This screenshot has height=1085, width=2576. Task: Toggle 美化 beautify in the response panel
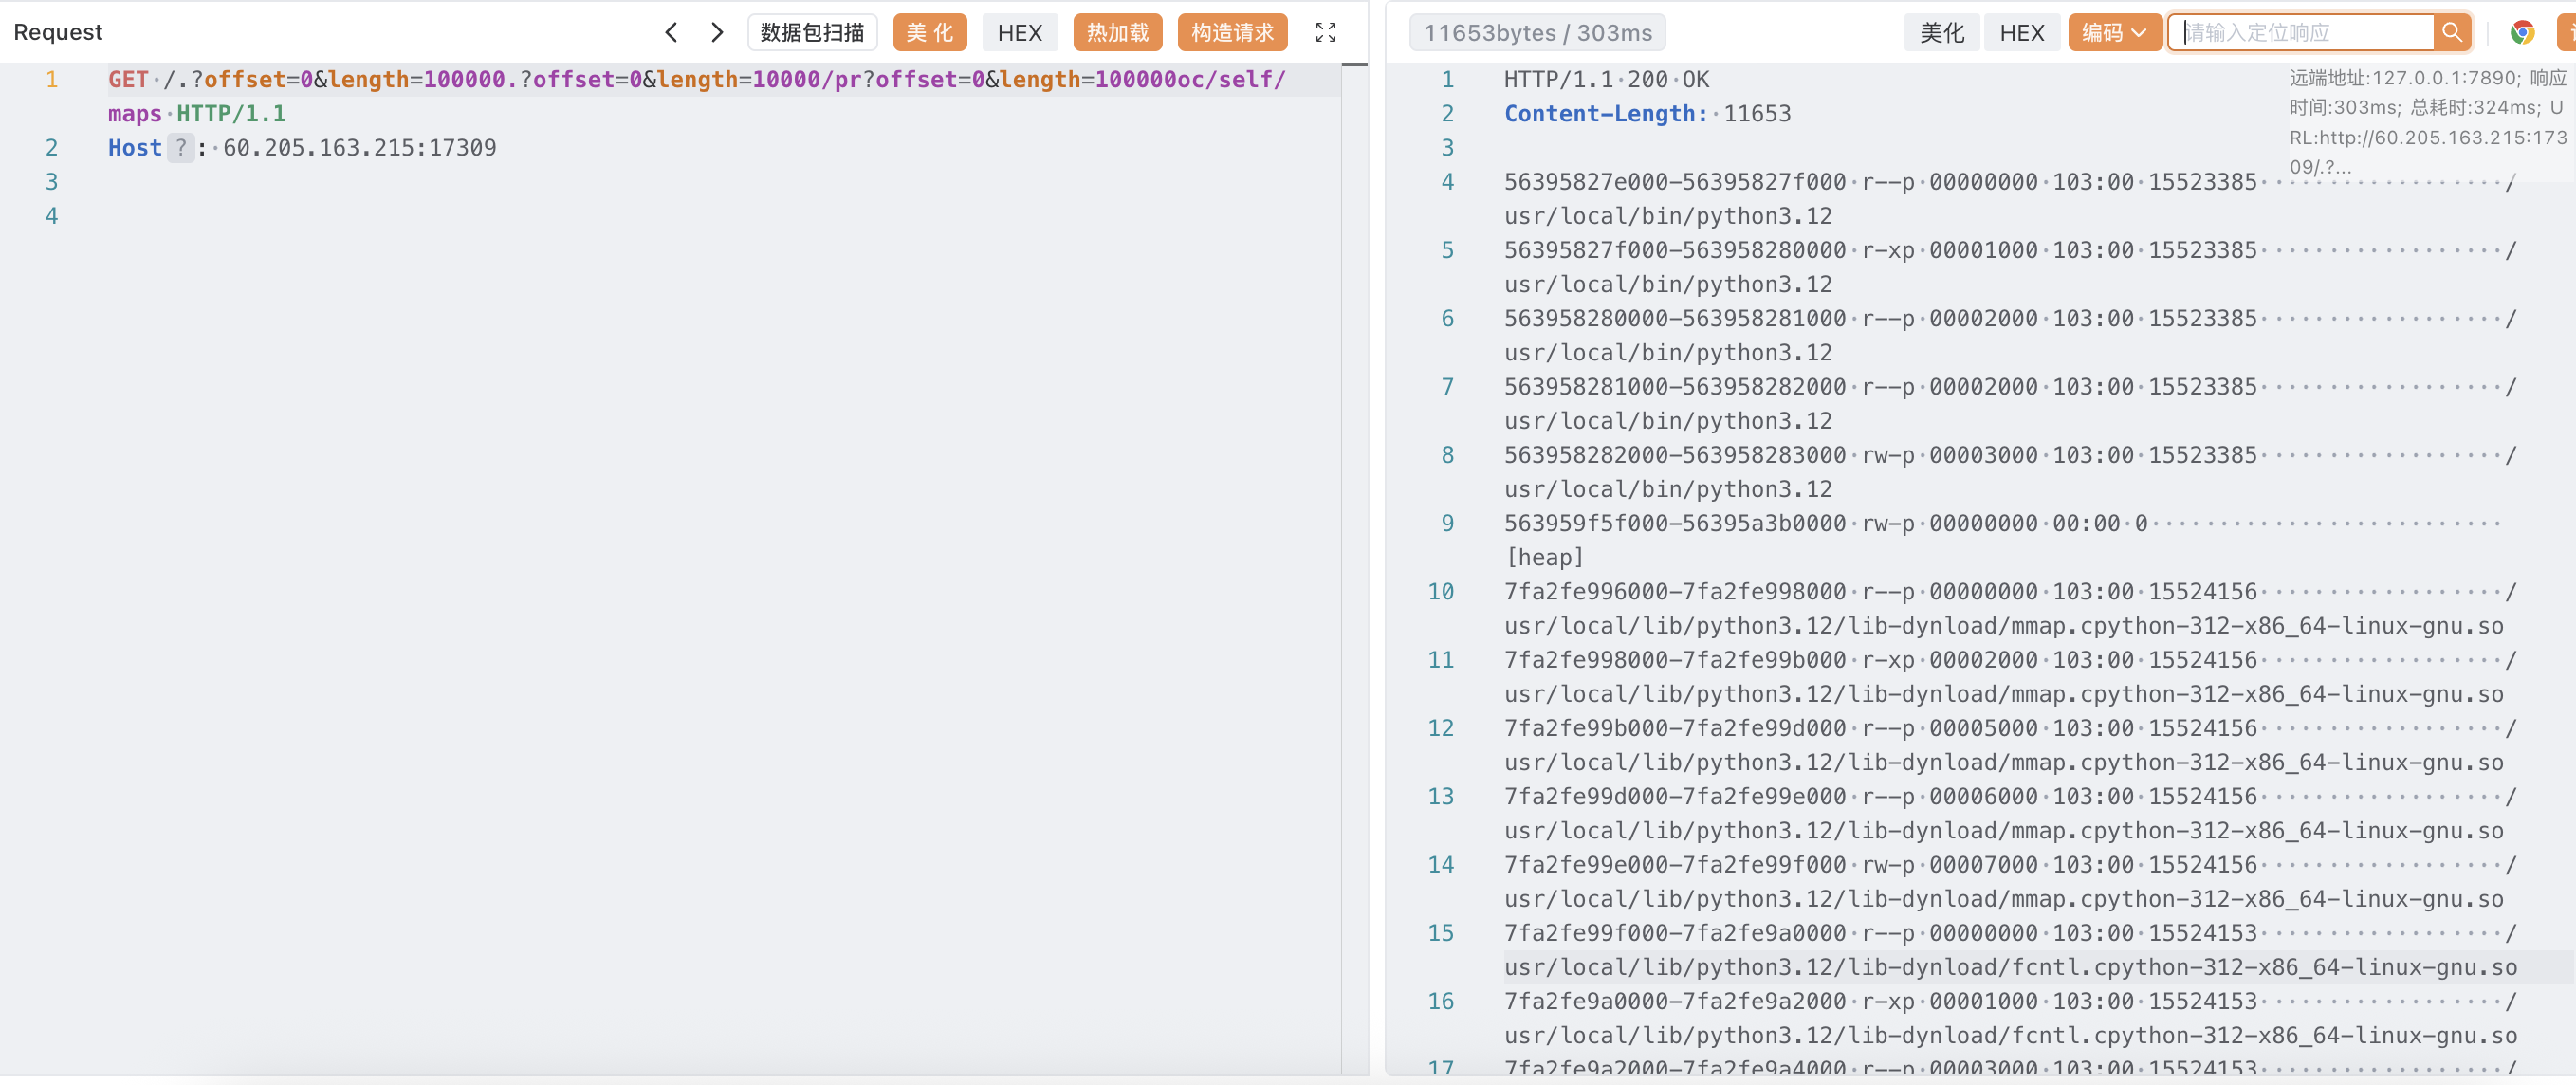1942,33
